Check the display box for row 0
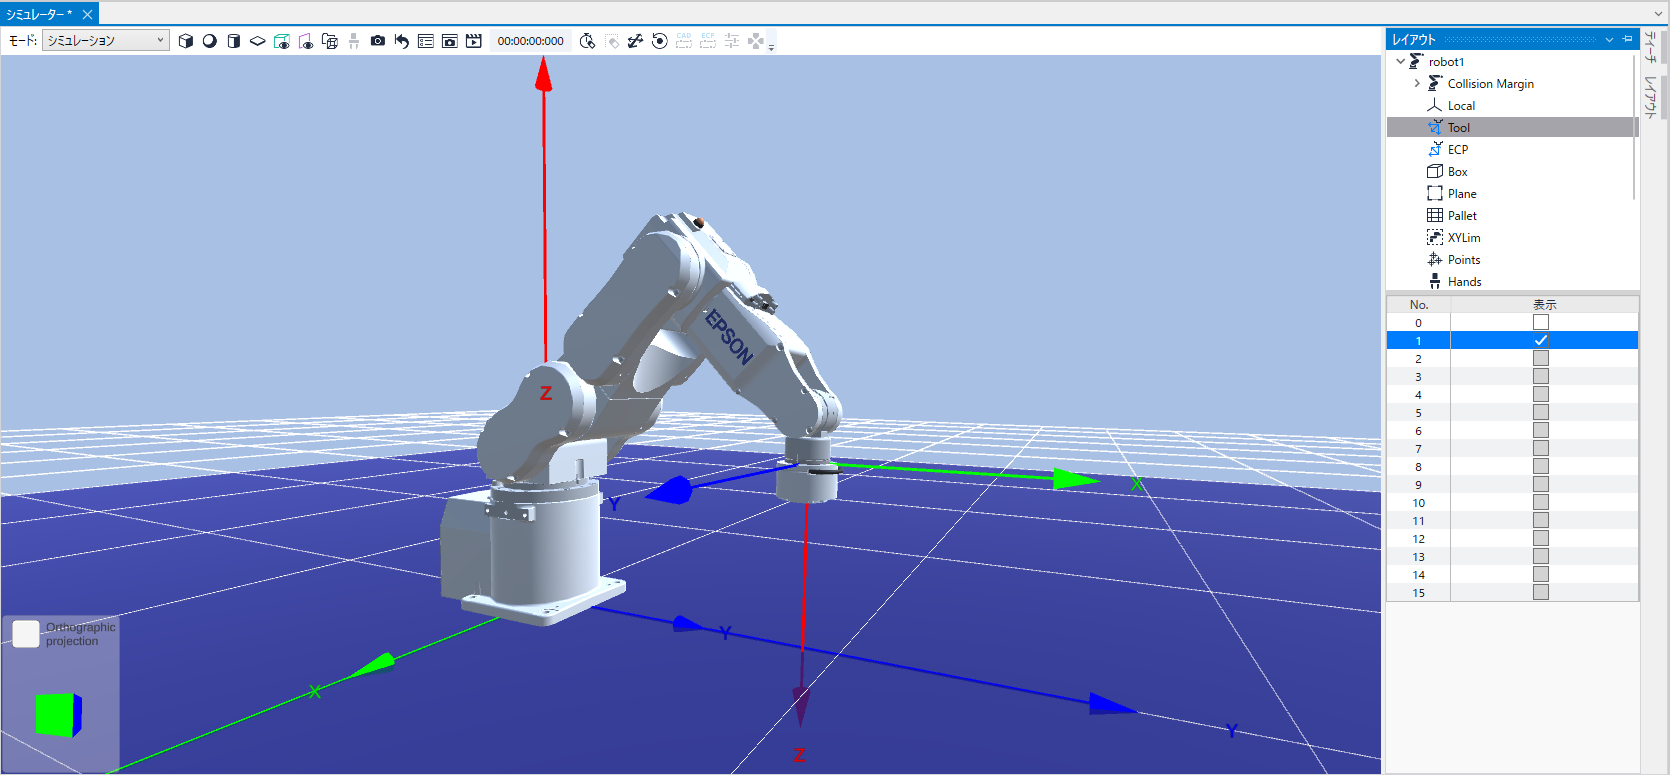1670x775 pixels. (1540, 322)
